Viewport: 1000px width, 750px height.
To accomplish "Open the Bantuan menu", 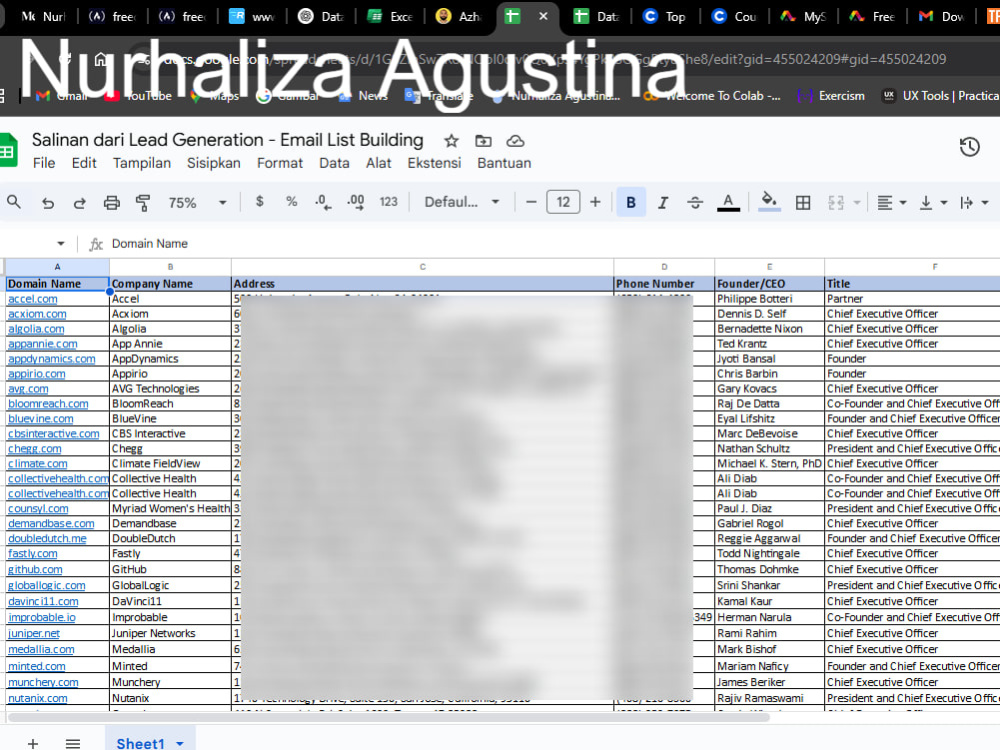I will (504, 163).
